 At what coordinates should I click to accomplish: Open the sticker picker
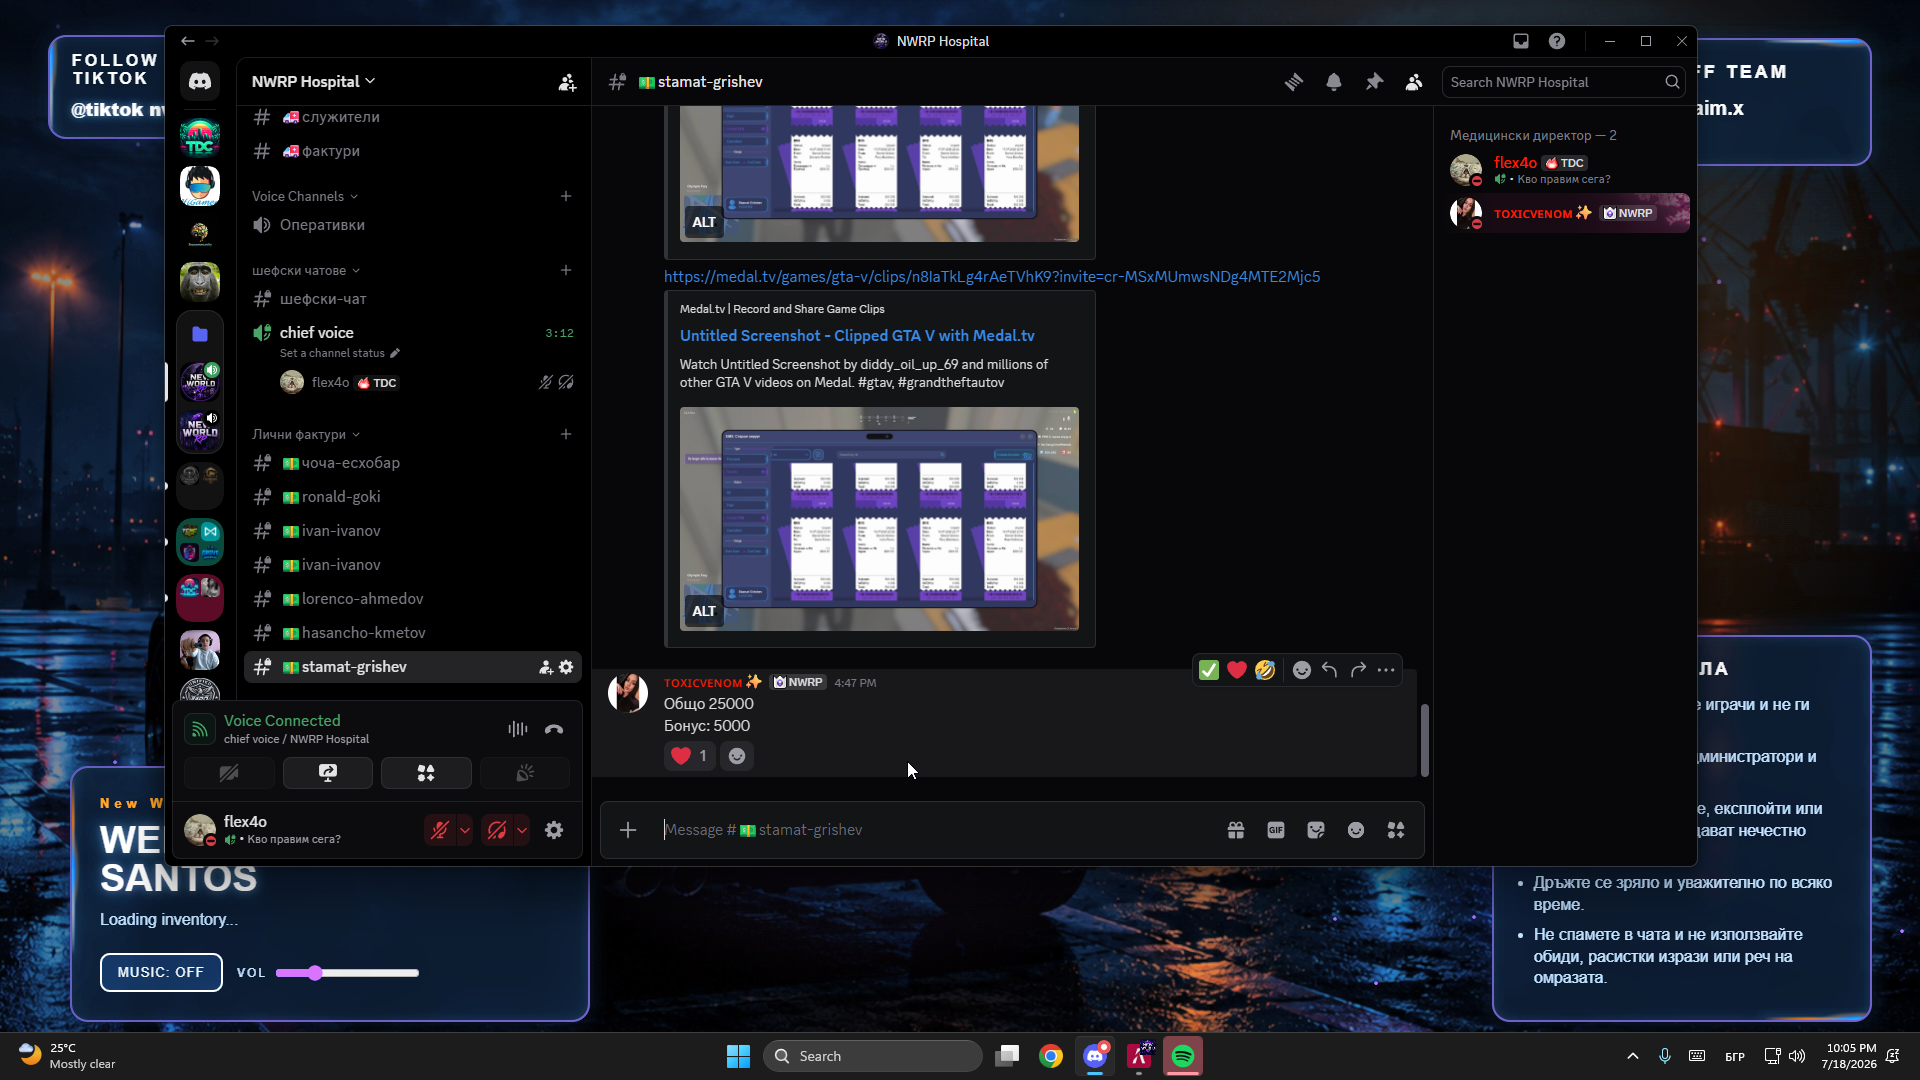(1316, 830)
